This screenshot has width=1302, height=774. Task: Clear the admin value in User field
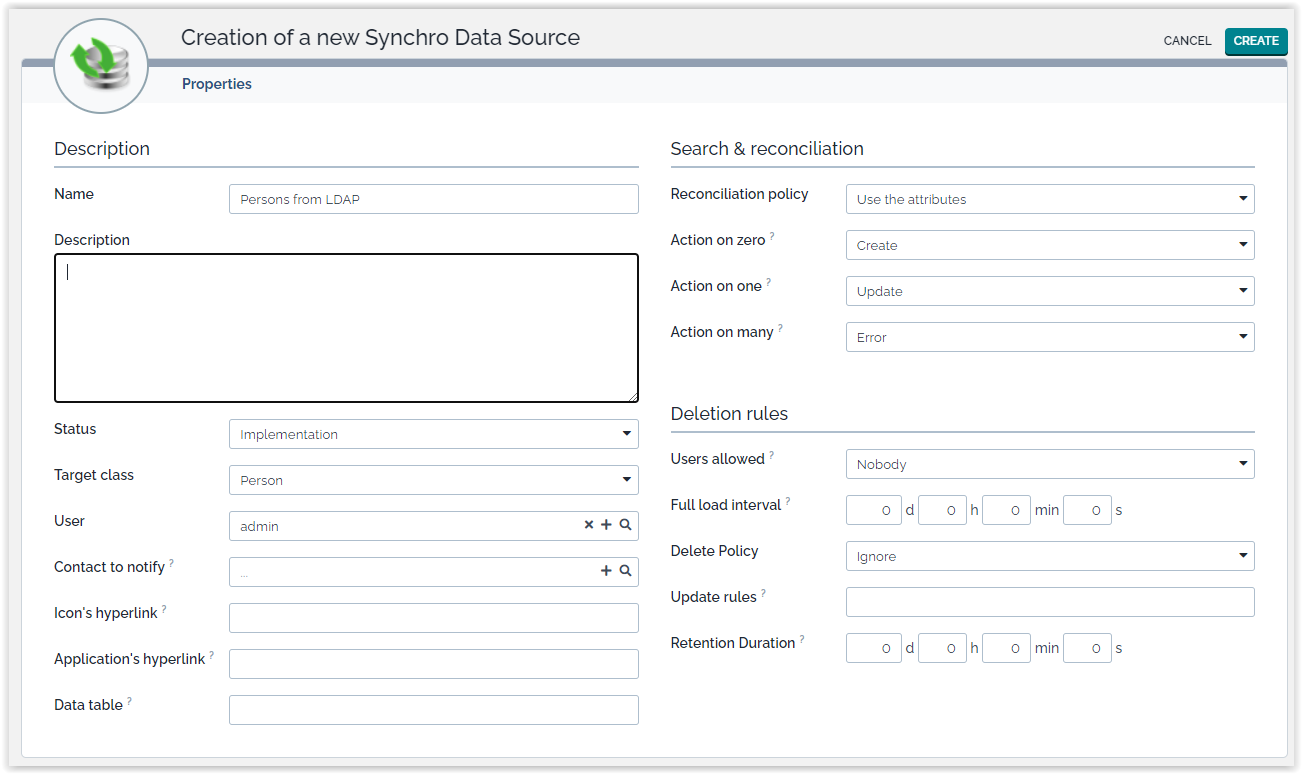pyautogui.click(x=589, y=525)
